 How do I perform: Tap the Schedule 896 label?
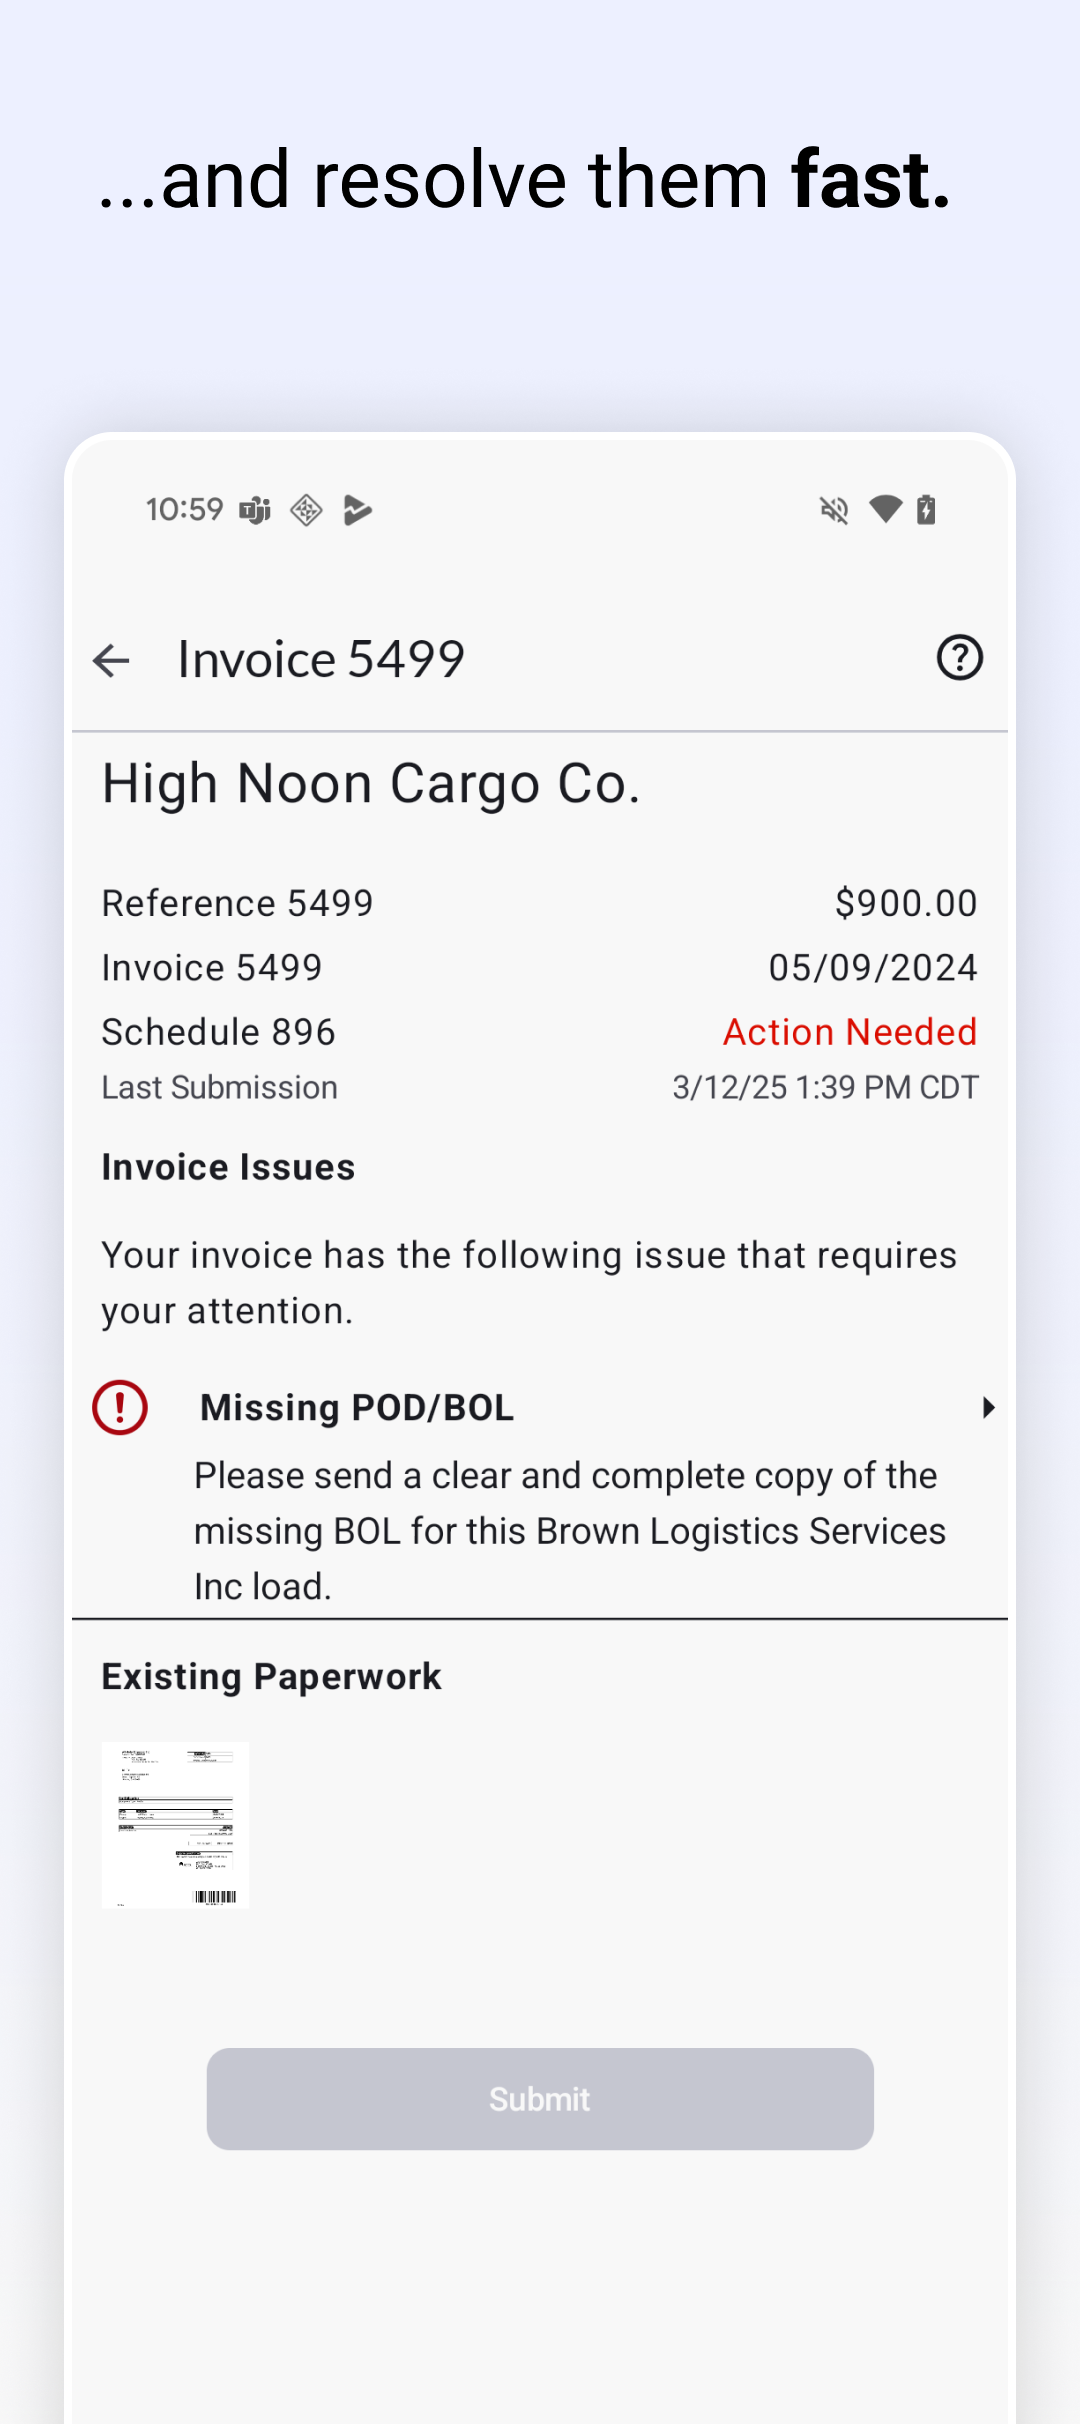pos(219,1032)
